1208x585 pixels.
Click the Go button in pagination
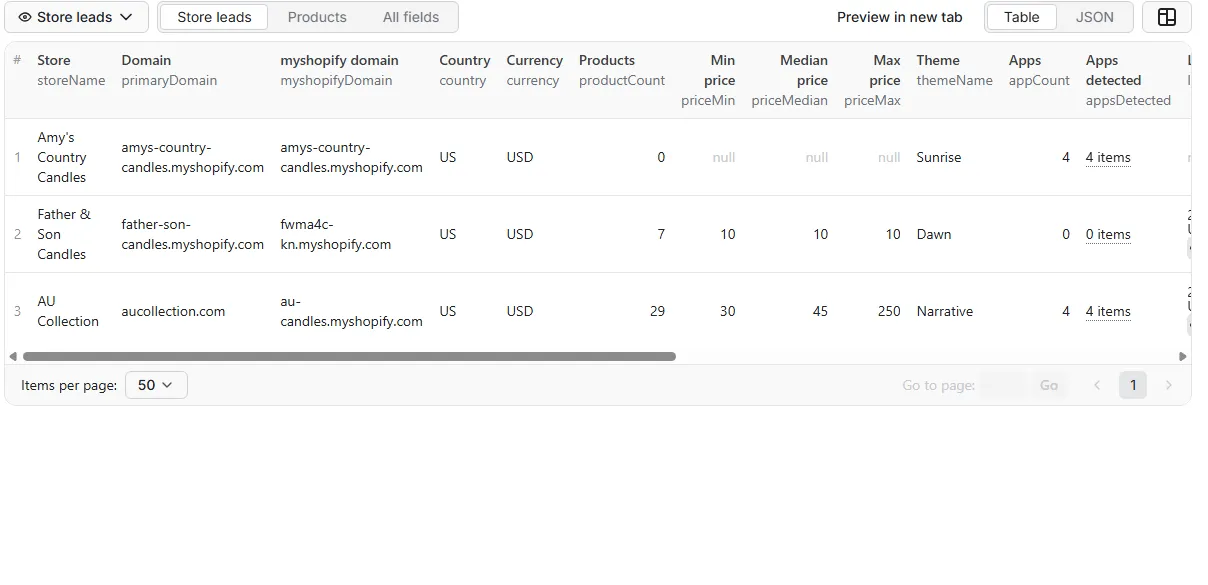click(1048, 385)
